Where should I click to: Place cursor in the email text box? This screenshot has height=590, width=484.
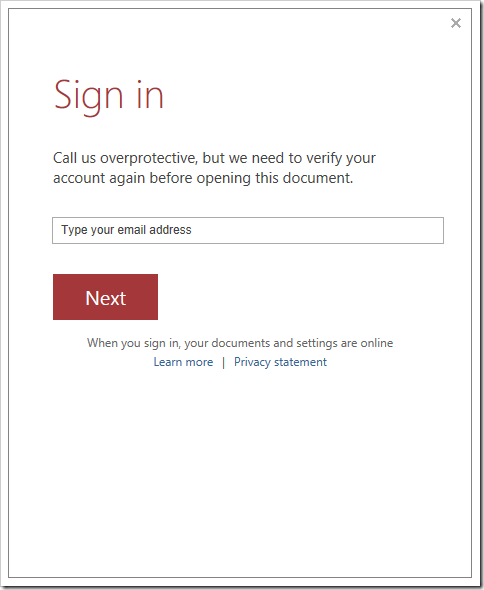point(248,230)
